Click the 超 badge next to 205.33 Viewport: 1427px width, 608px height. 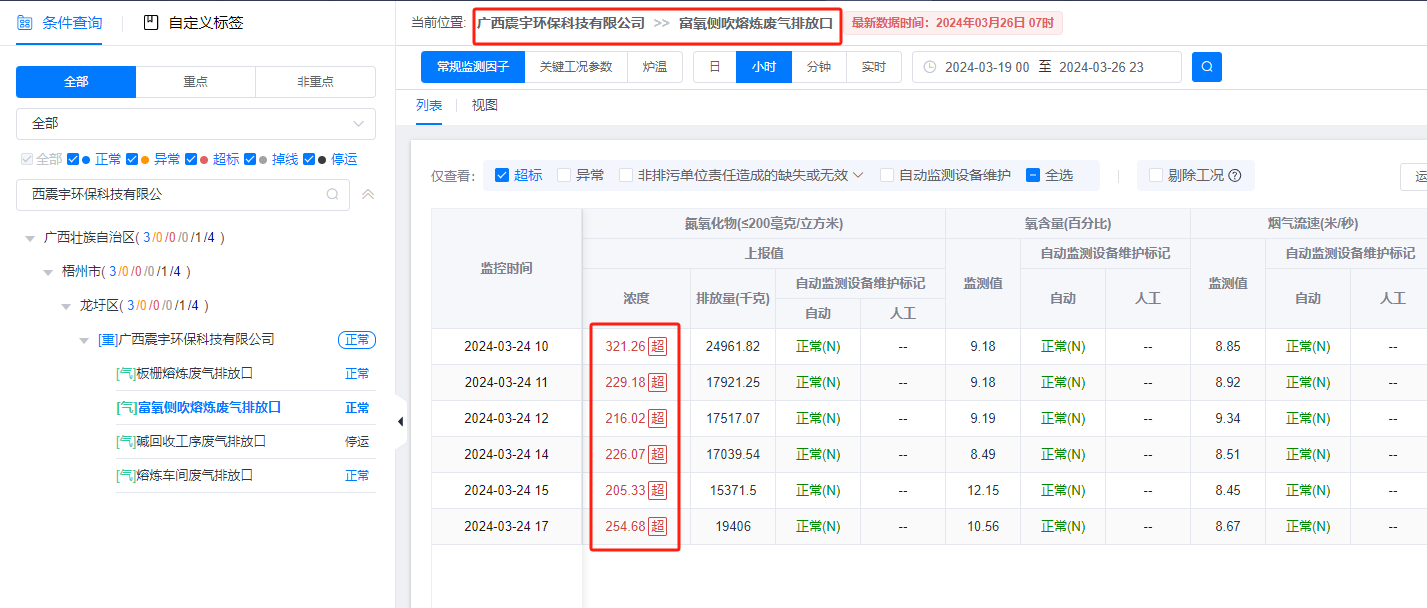pyautogui.click(x=657, y=491)
